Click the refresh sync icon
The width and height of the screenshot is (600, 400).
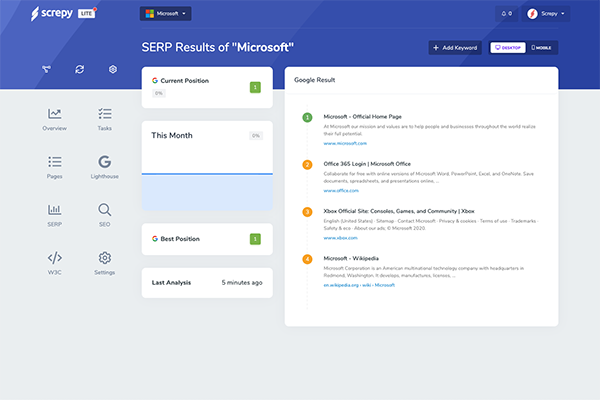coord(80,69)
